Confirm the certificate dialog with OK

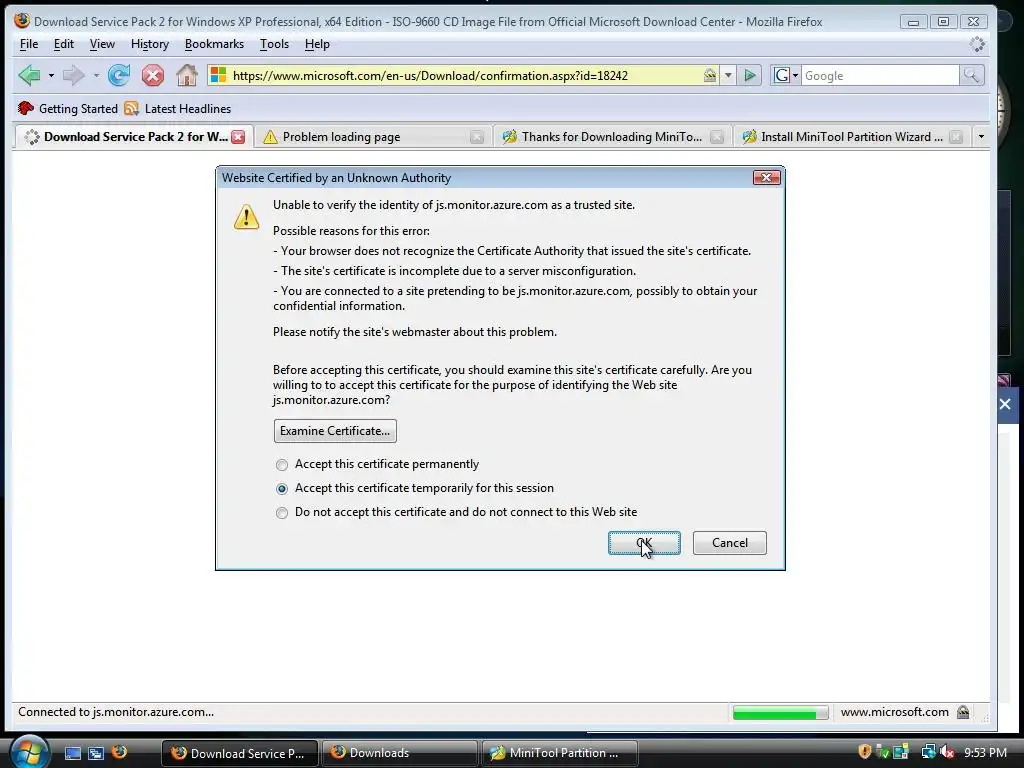click(x=644, y=543)
